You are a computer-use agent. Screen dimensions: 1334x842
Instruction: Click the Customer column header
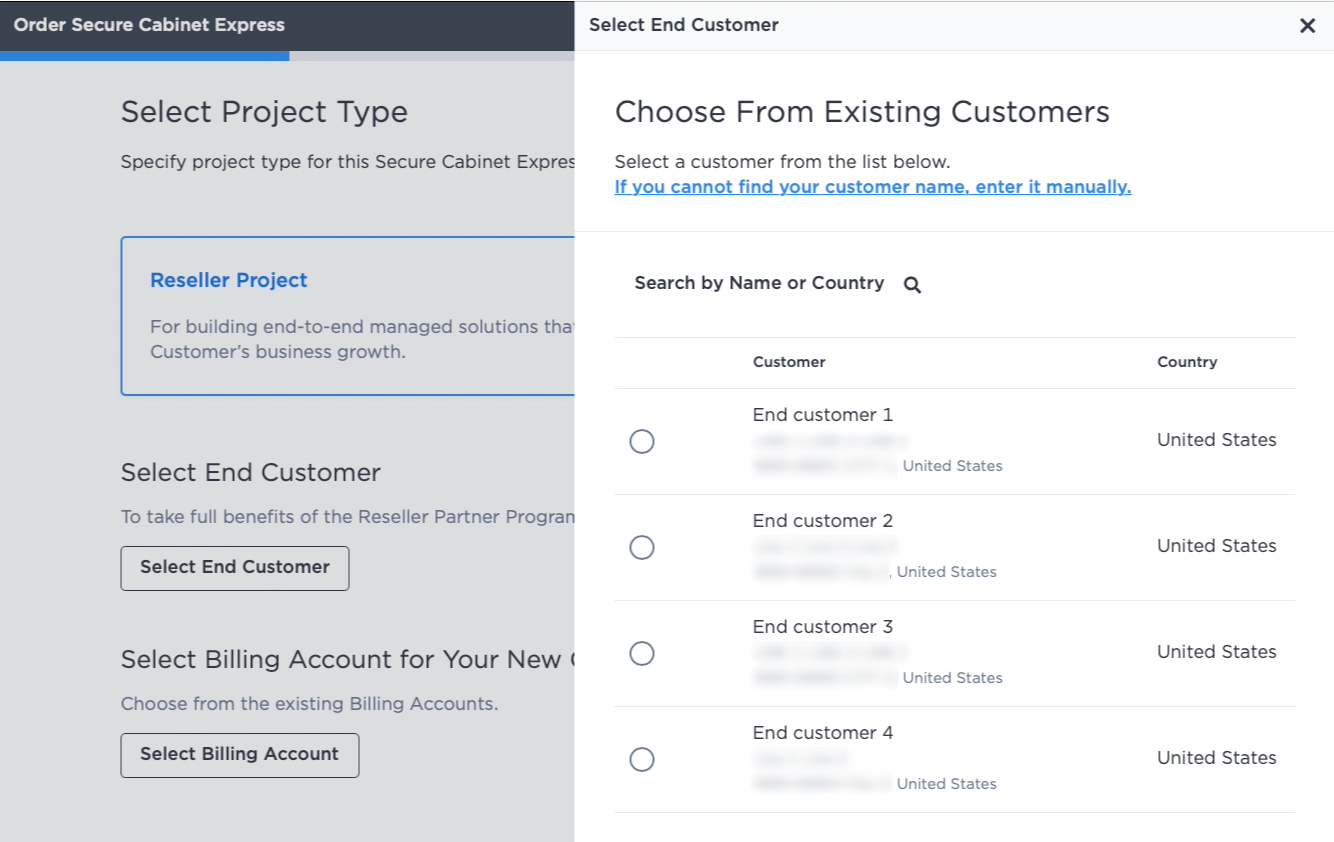[789, 362]
